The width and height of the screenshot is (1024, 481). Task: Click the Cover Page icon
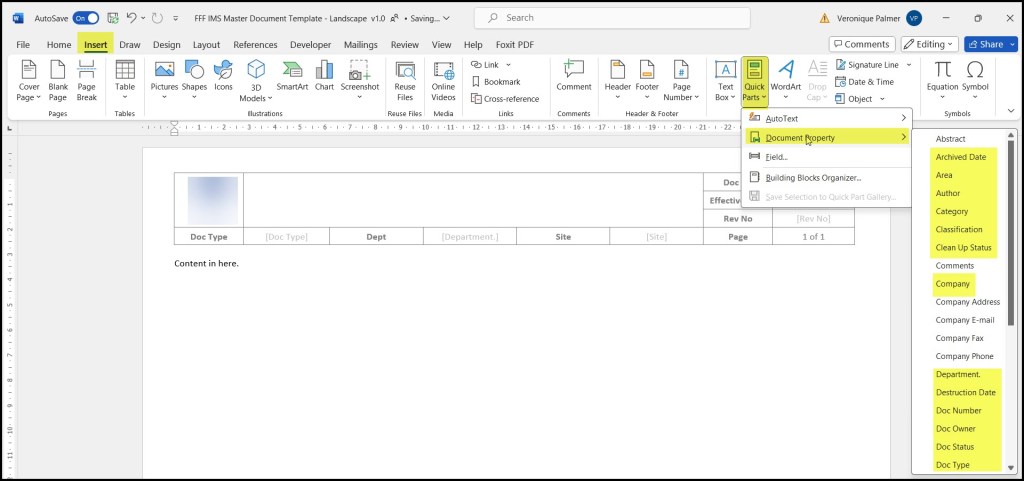pos(29,72)
